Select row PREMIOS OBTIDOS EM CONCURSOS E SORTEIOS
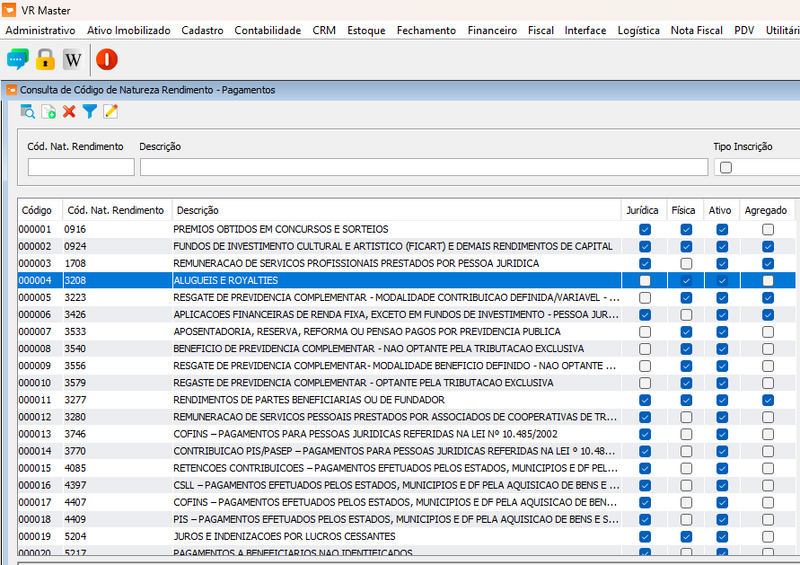The width and height of the screenshot is (800, 565). pyautogui.click(x=406, y=229)
